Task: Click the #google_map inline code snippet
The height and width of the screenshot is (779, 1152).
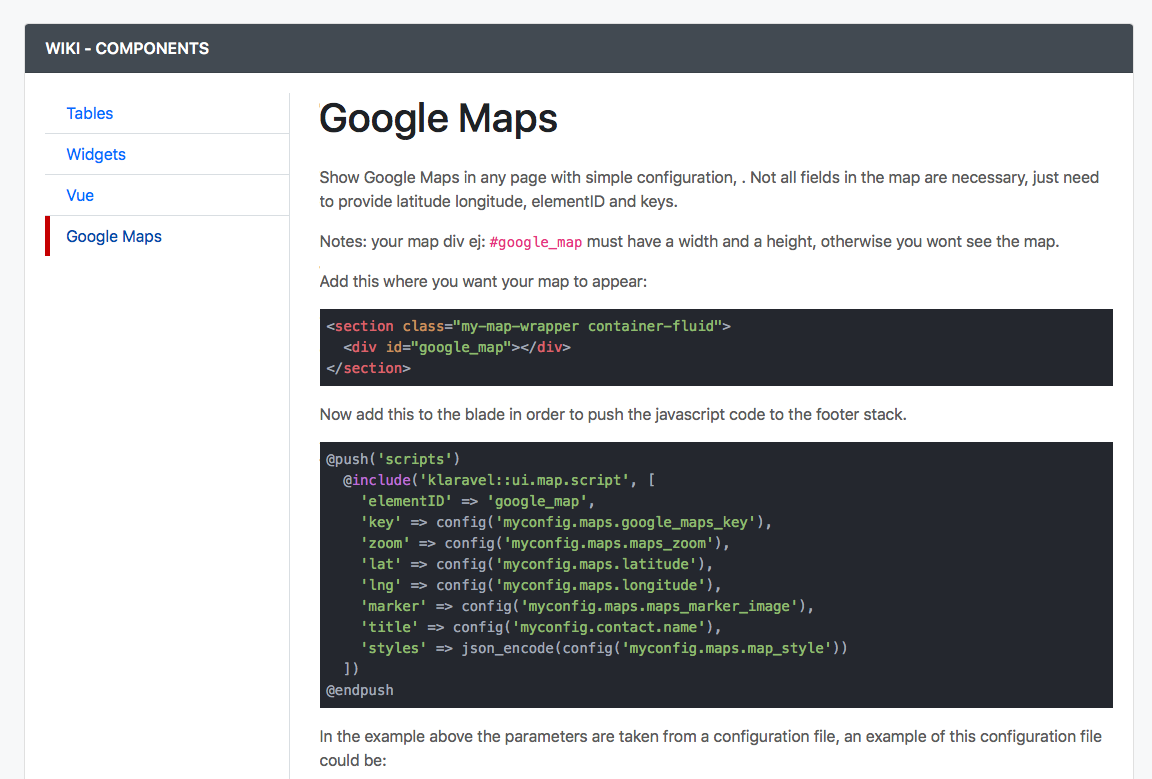Action: coord(536,243)
